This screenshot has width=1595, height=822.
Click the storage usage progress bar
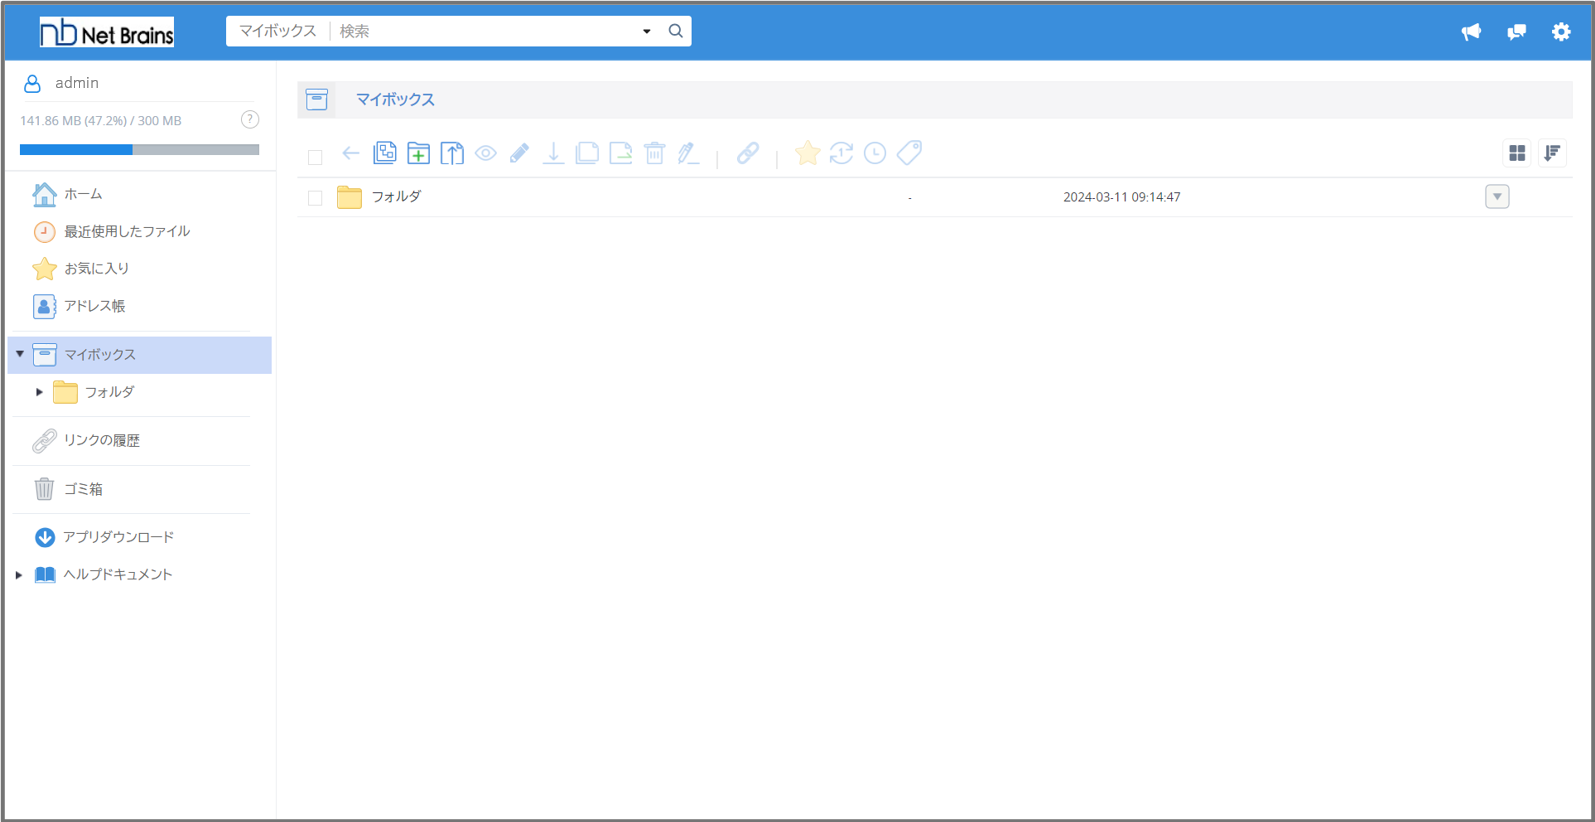pyautogui.click(x=139, y=150)
